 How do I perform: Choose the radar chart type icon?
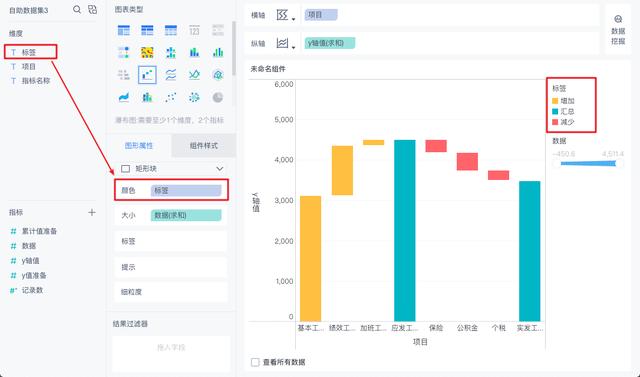[218, 75]
